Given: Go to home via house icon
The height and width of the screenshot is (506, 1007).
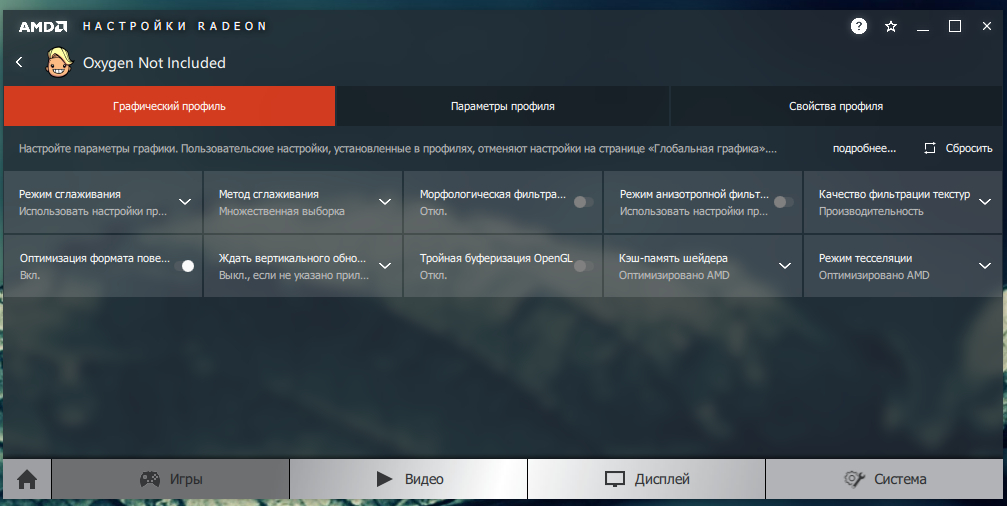Looking at the screenshot, I should coord(27,479).
